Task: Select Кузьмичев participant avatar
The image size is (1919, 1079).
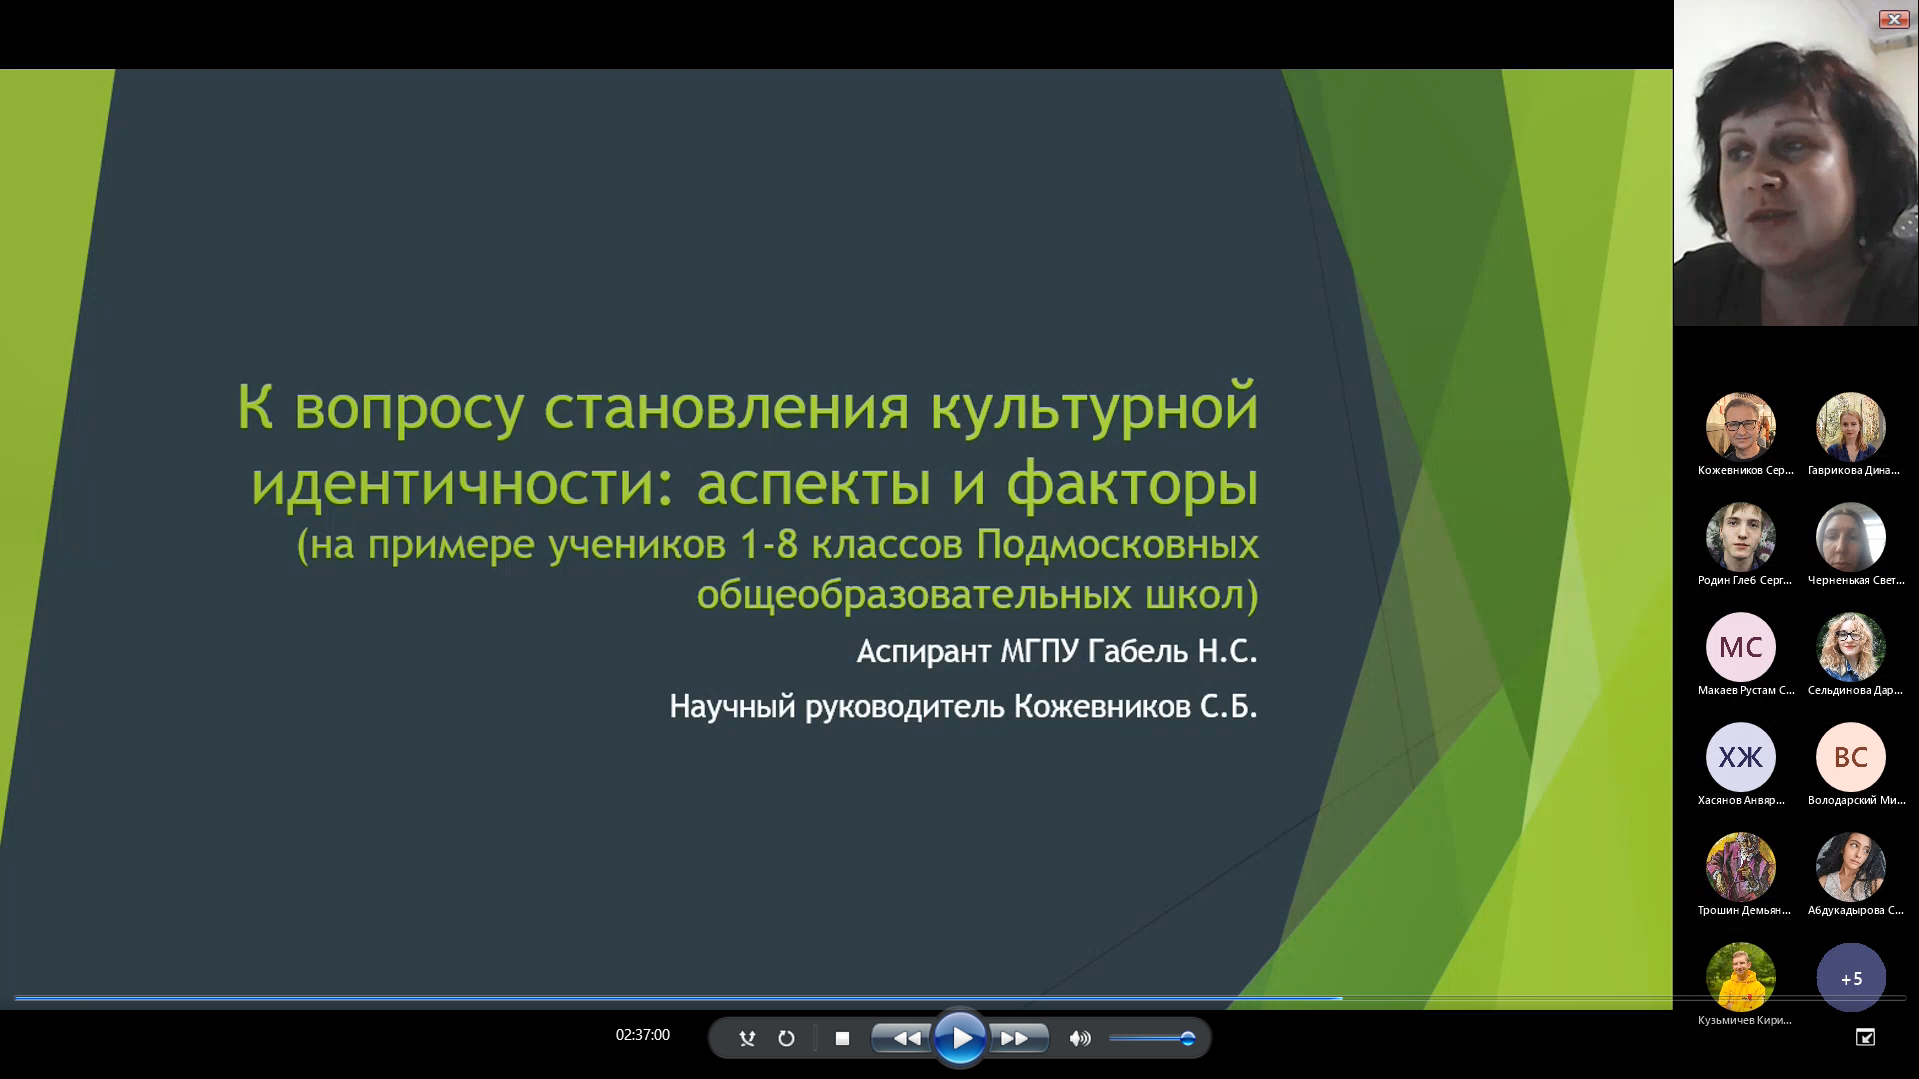Action: tap(1740, 977)
